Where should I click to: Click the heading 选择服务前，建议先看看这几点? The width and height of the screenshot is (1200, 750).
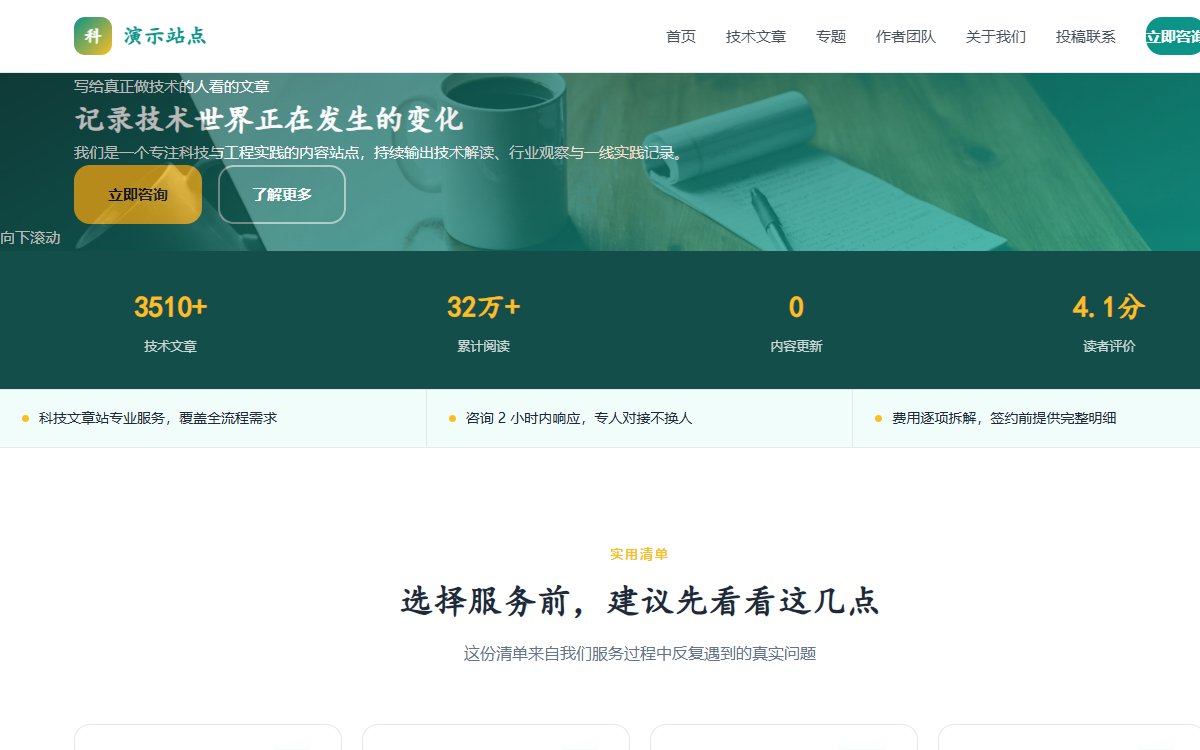(639, 602)
